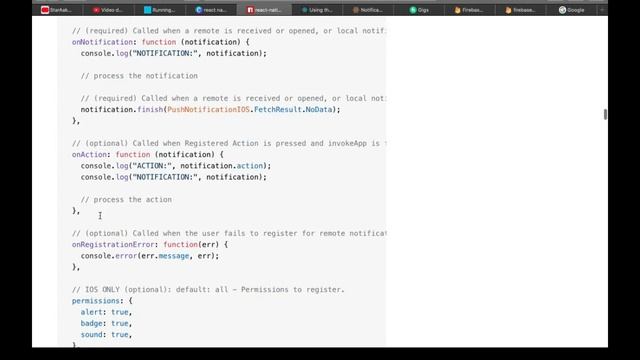The height and width of the screenshot is (360, 640).
Task: Open the Gigs browser tab
Action: point(419,10)
